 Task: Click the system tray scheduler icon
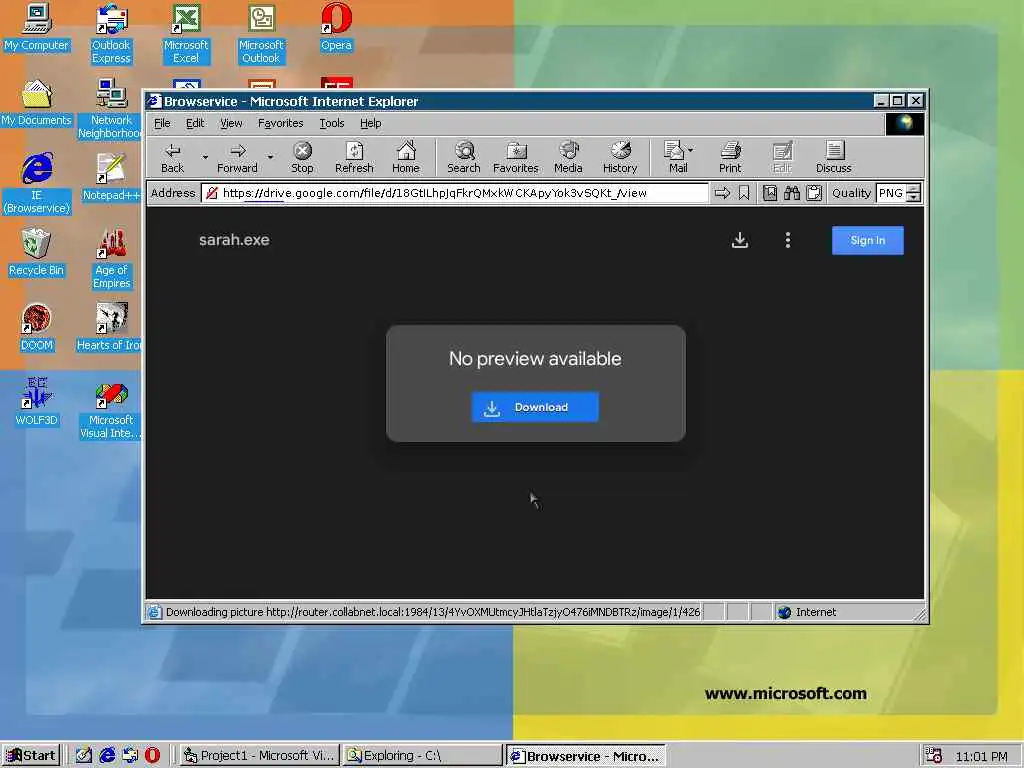click(933, 756)
